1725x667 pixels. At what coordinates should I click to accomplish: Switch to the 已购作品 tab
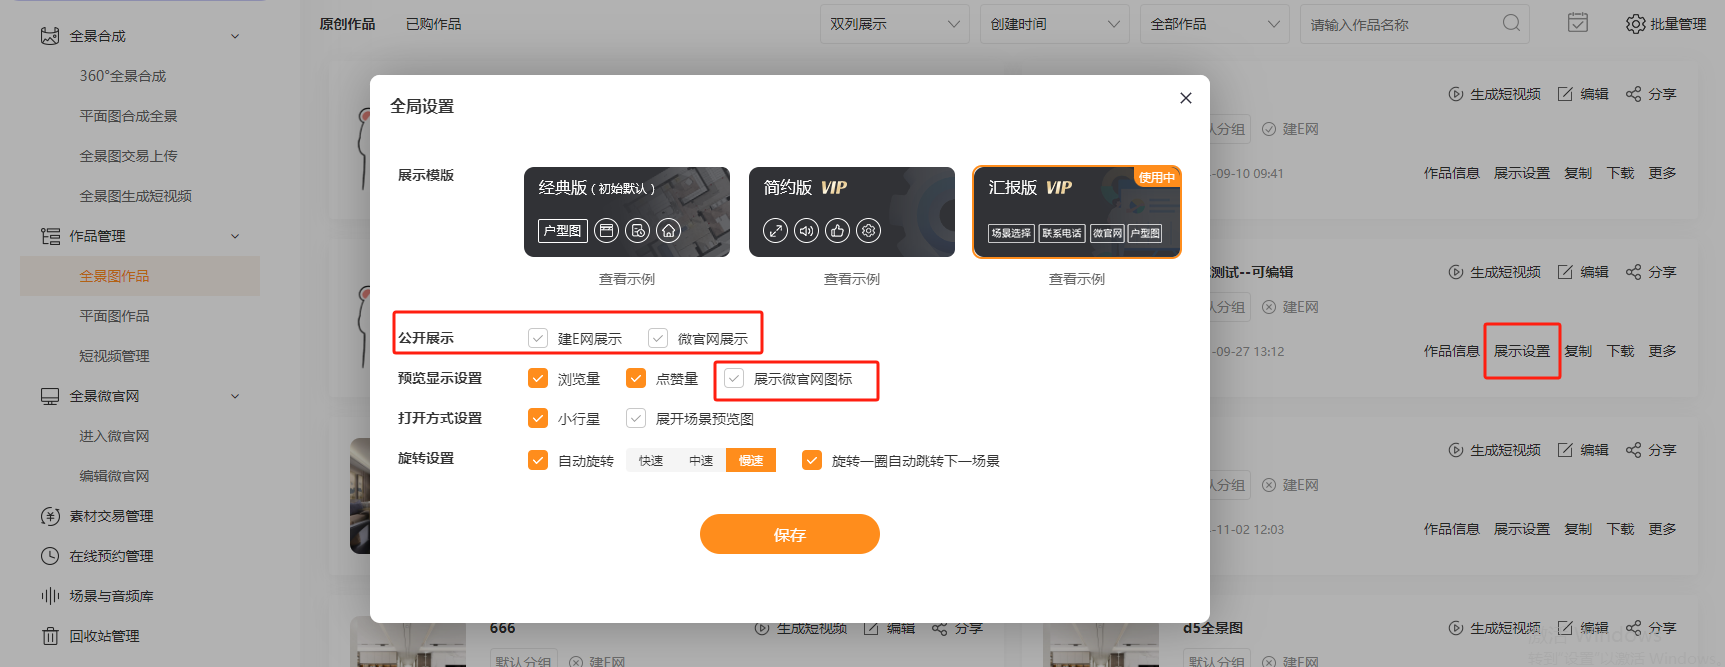point(433,24)
